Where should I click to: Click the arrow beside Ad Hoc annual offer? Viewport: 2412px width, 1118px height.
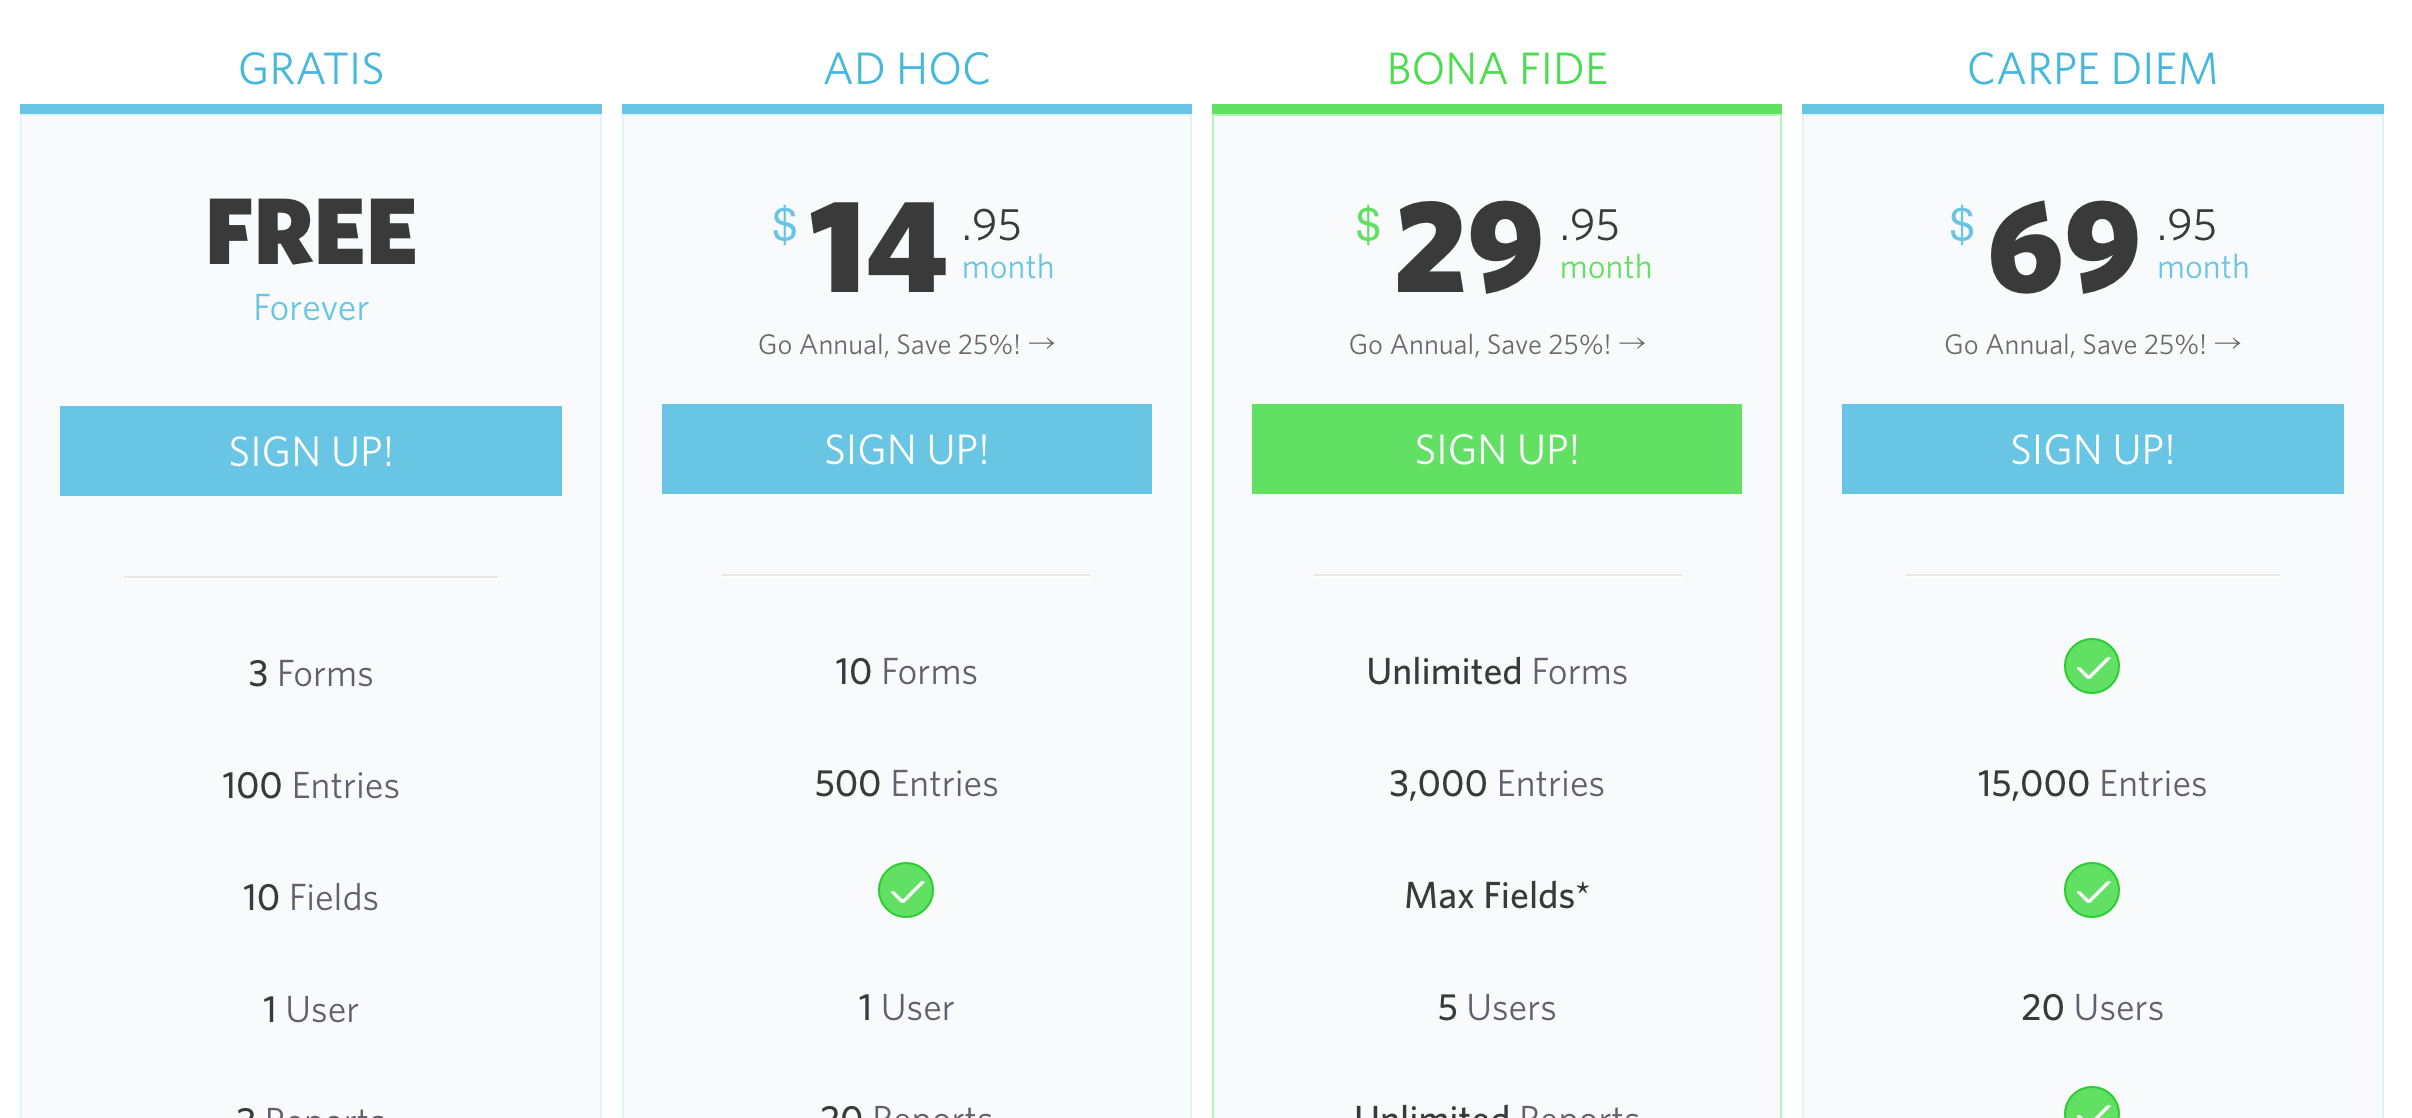point(1042,344)
